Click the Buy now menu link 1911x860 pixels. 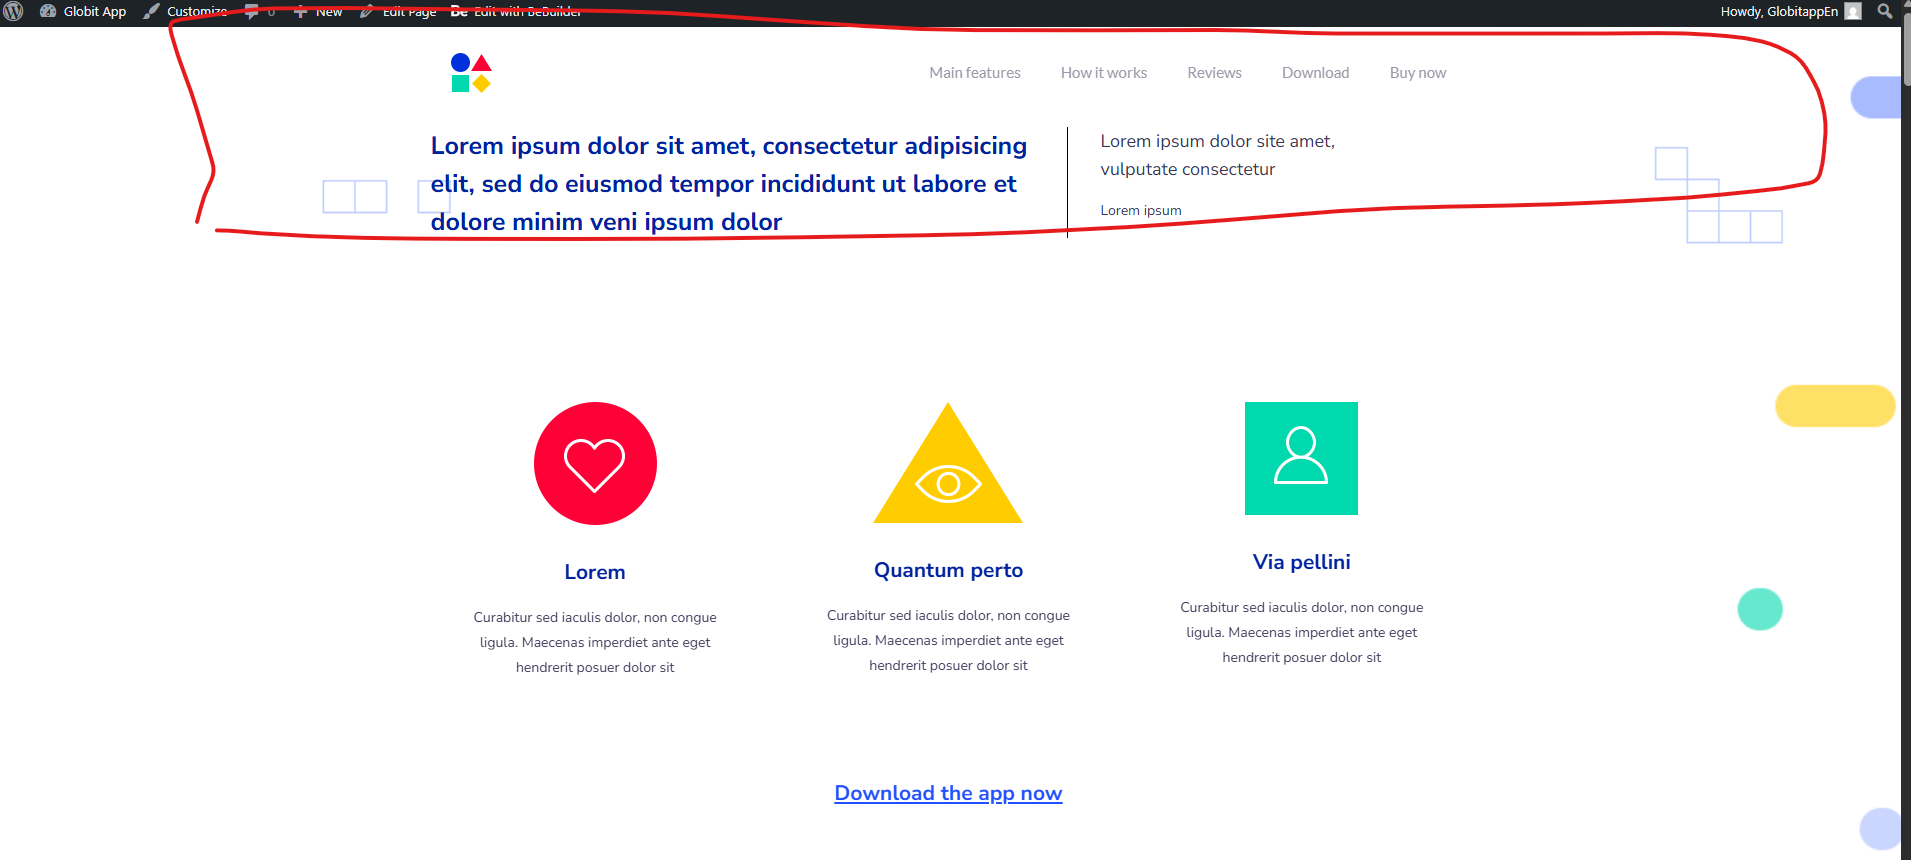[1417, 73]
